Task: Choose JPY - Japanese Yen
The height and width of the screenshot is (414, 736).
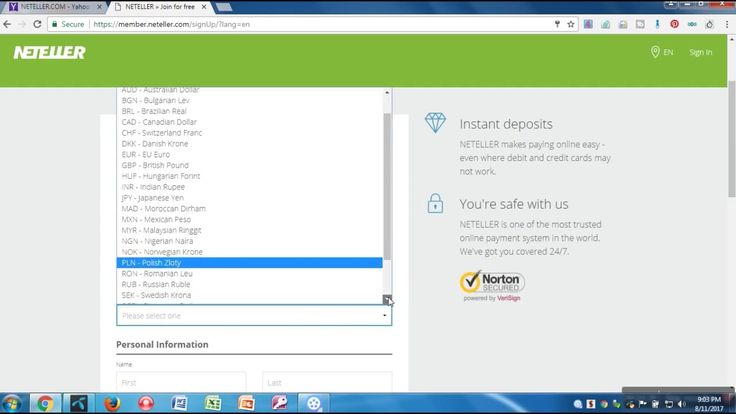Action: (250, 198)
